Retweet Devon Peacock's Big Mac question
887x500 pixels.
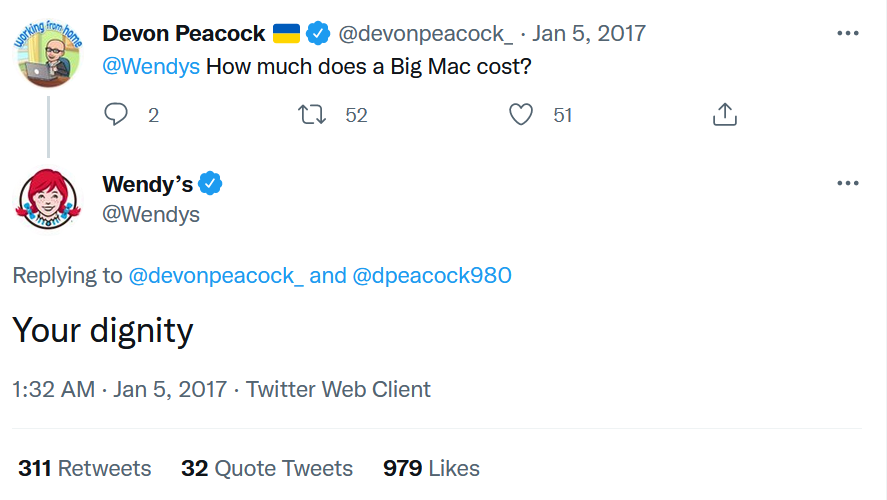pyautogui.click(x=314, y=115)
